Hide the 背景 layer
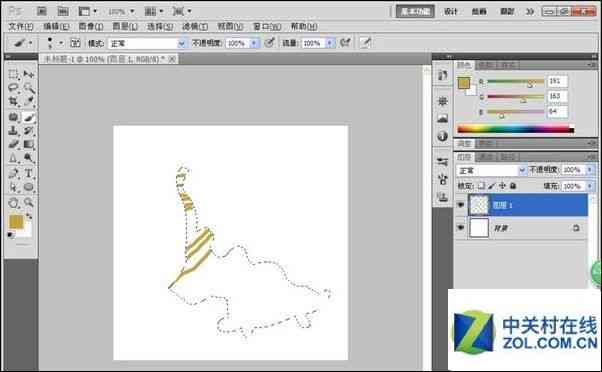602x372 pixels. click(x=460, y=228)
